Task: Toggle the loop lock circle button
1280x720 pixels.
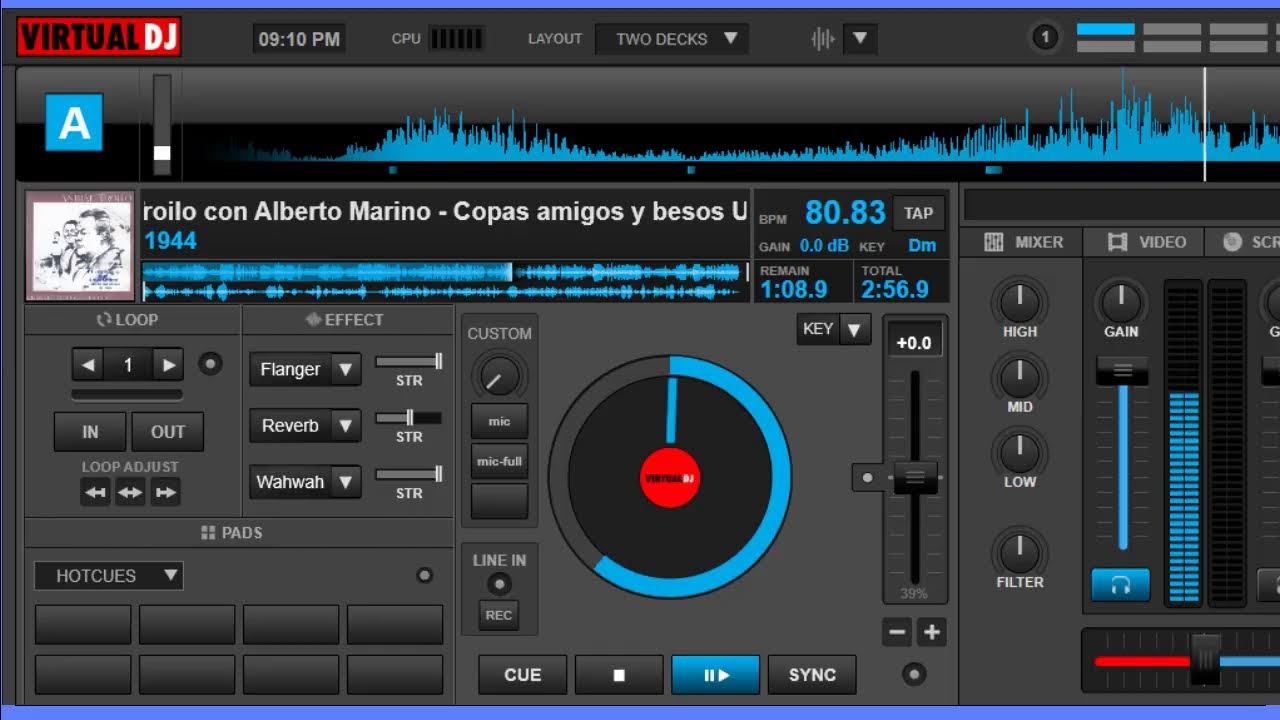Action: 210,364
